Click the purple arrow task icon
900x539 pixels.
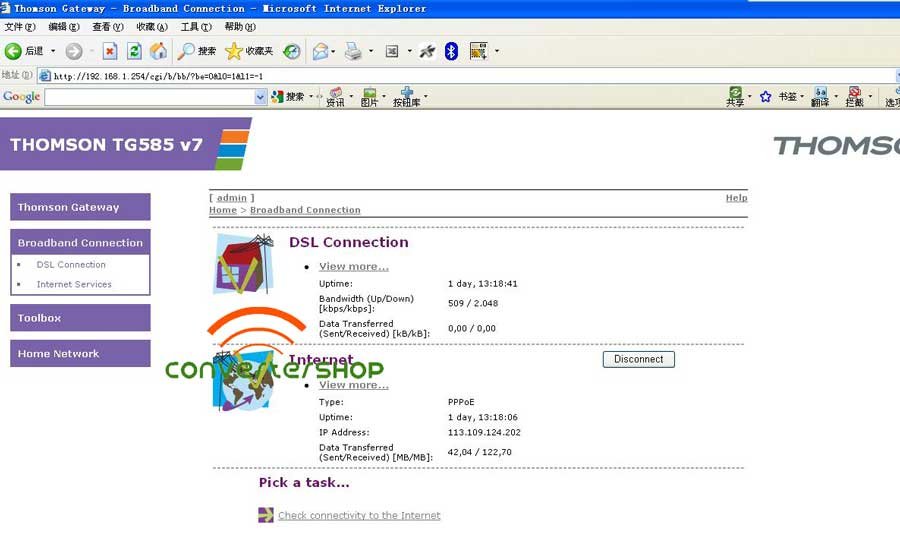[265, 515]
